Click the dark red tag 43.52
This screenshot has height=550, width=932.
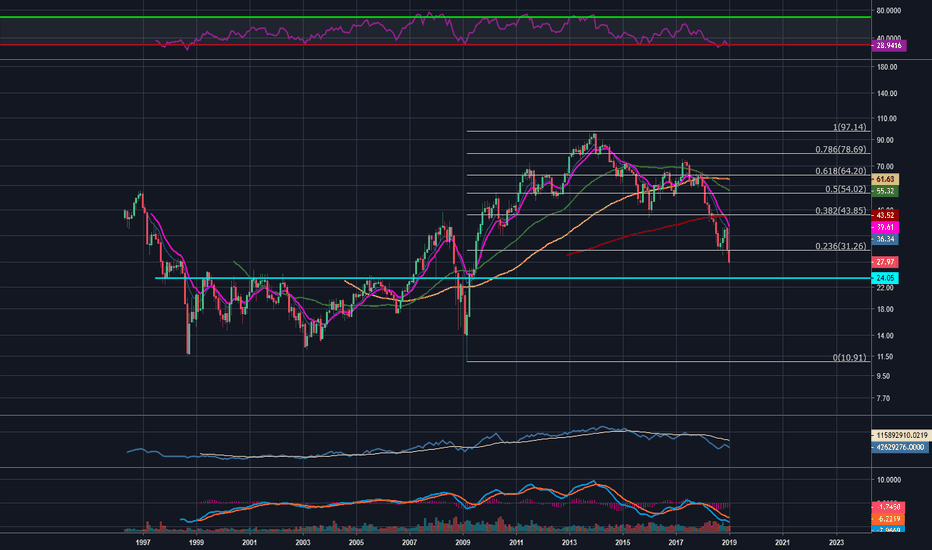885,215
